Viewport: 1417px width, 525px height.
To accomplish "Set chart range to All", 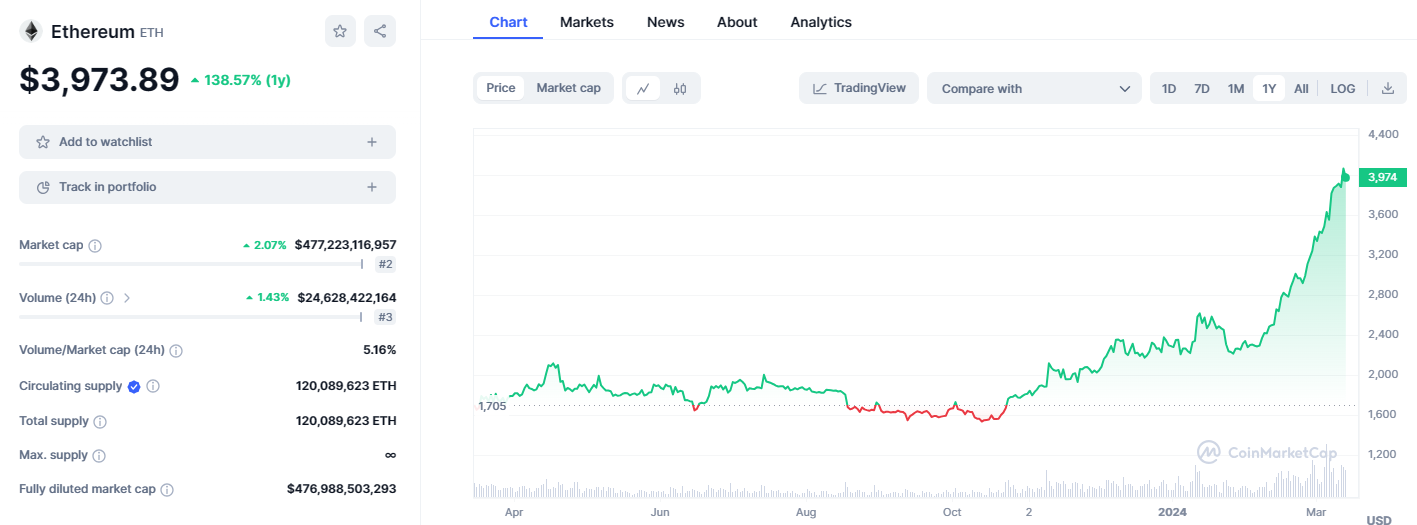I will pos(1301,88).
